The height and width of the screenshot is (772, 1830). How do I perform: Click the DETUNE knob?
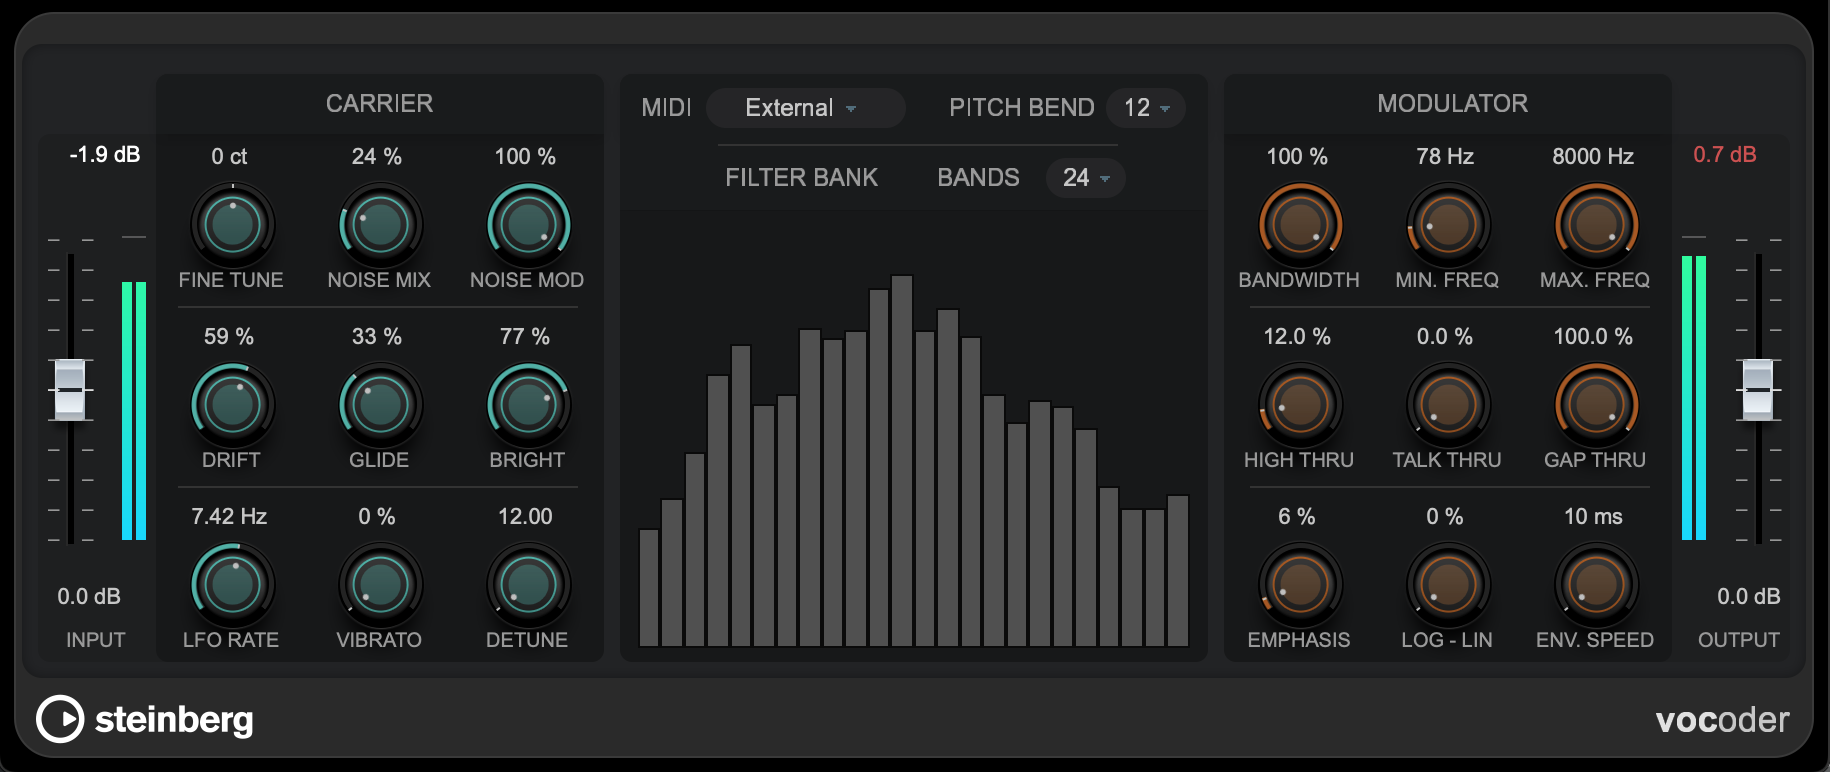click(x=528, y=585)
